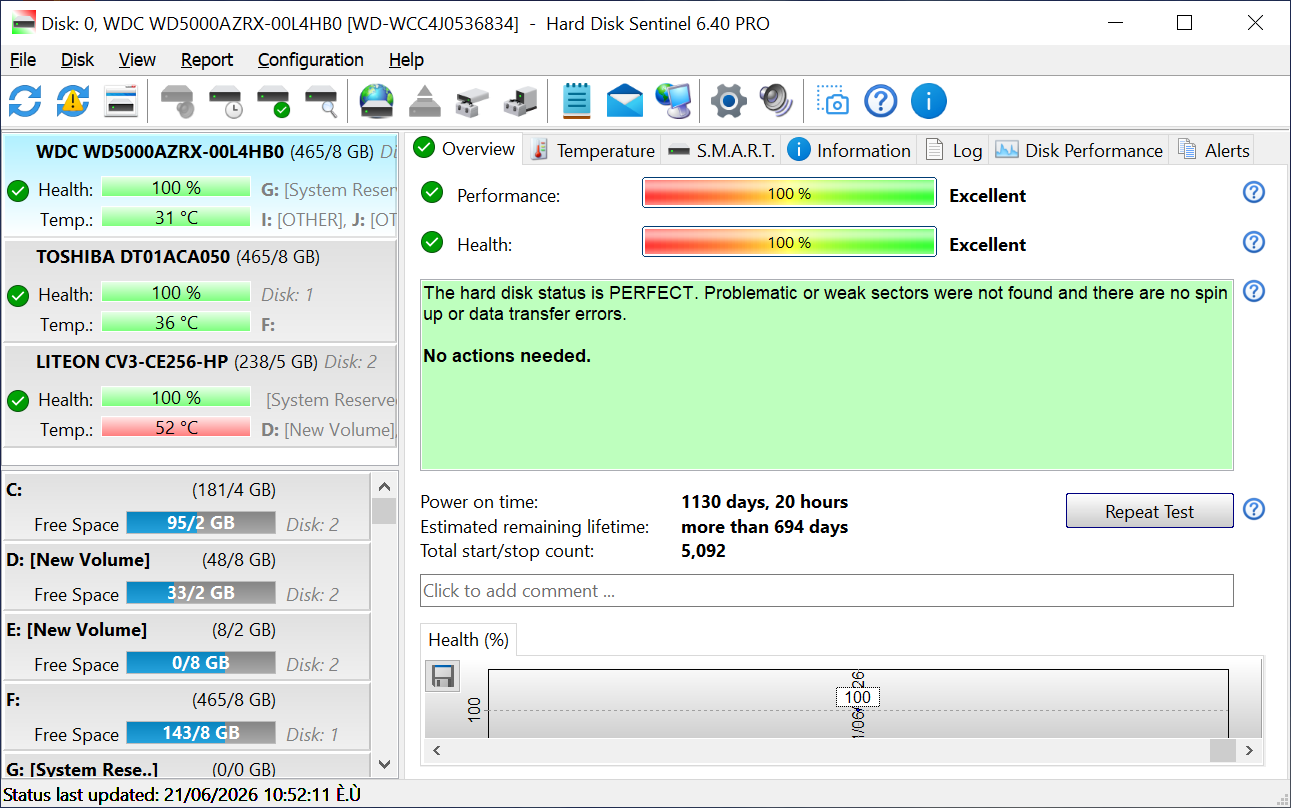The height and width of the screenshot is (808, 1291).
Task: Click the '1130 days, 20 hours' power on value
Action: (x=765, y=502)
